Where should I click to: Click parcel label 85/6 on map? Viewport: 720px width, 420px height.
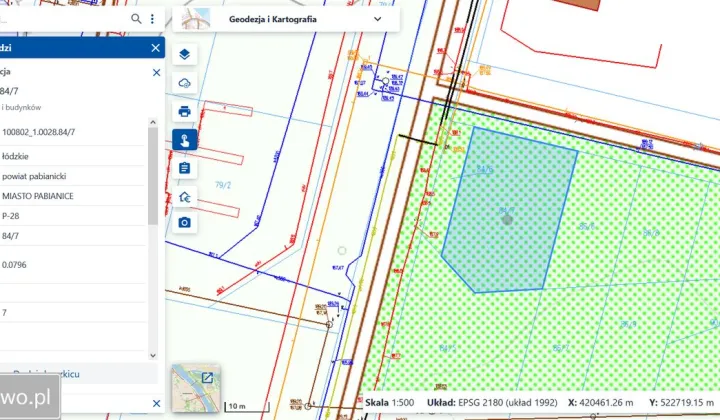pos(587,226)
